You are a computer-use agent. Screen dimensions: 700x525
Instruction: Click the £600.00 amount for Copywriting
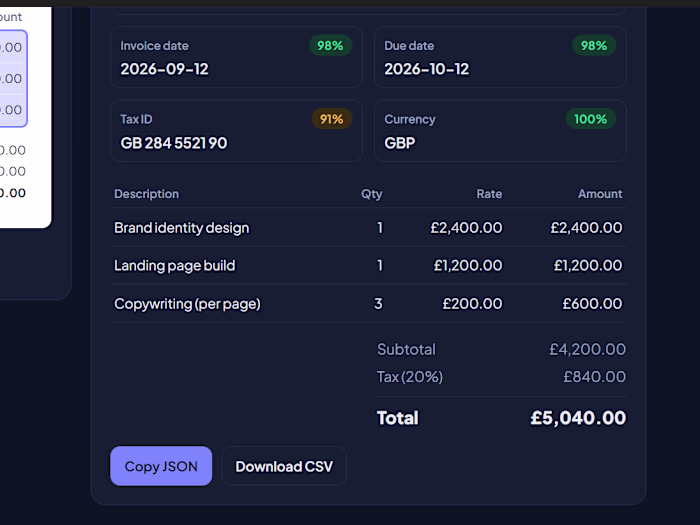(592, 304)
